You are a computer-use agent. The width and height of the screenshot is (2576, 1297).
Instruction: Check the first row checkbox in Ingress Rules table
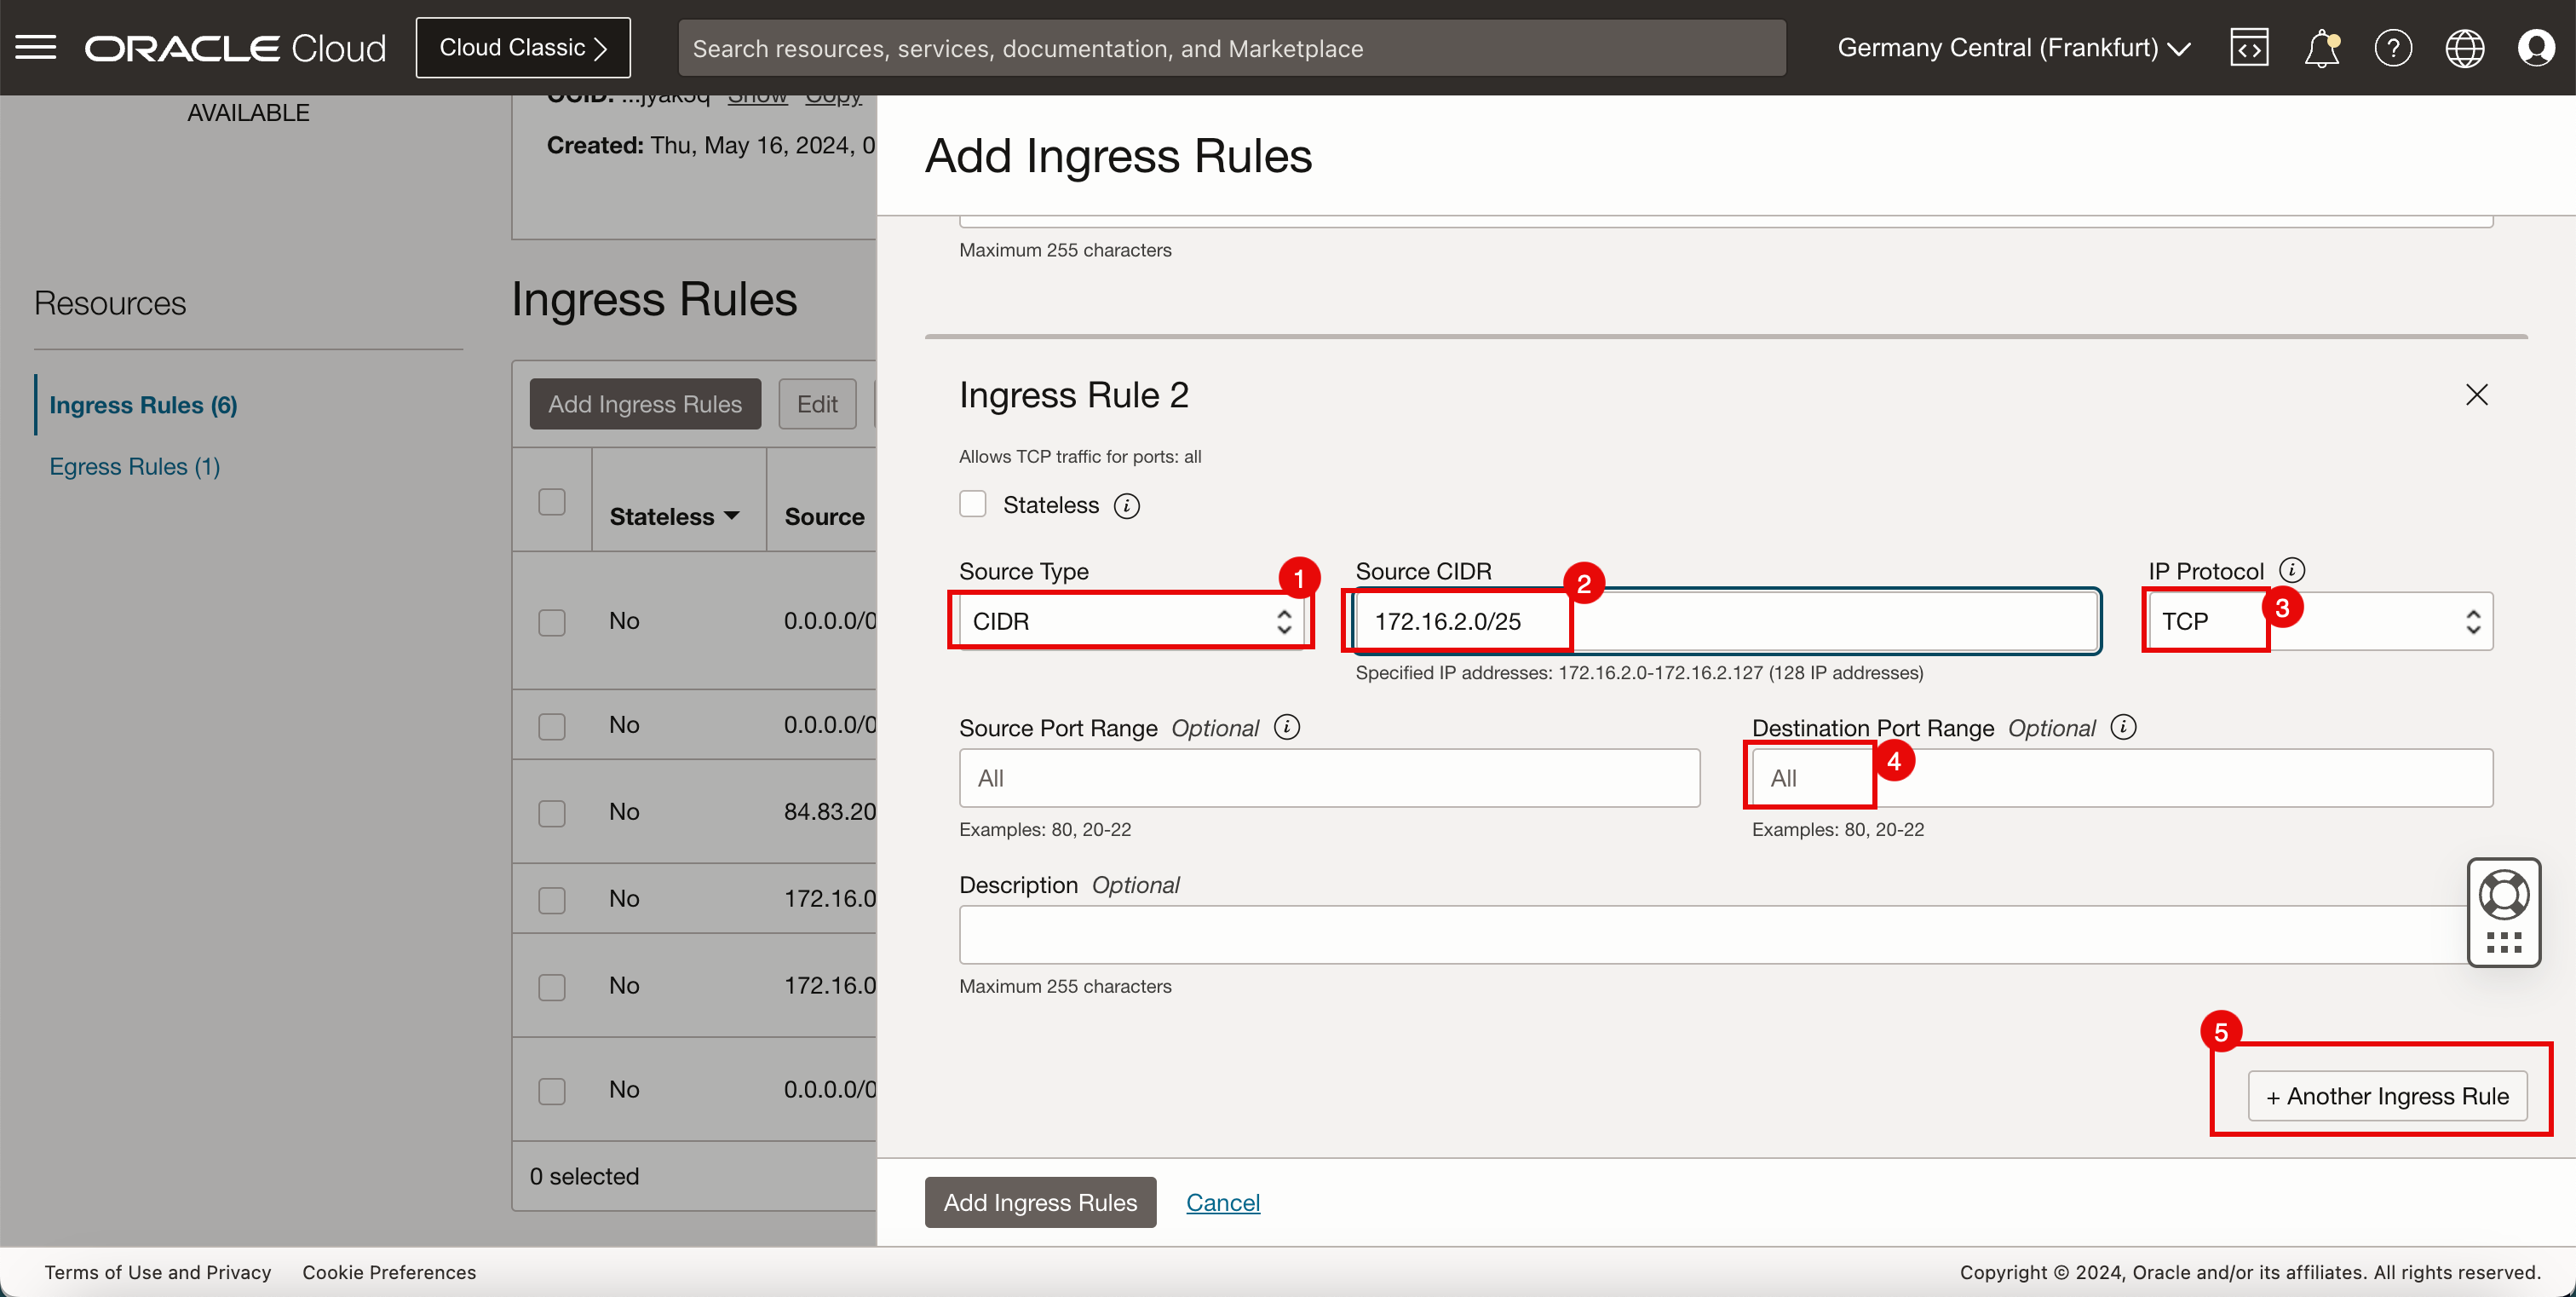[x=552, y=622]
